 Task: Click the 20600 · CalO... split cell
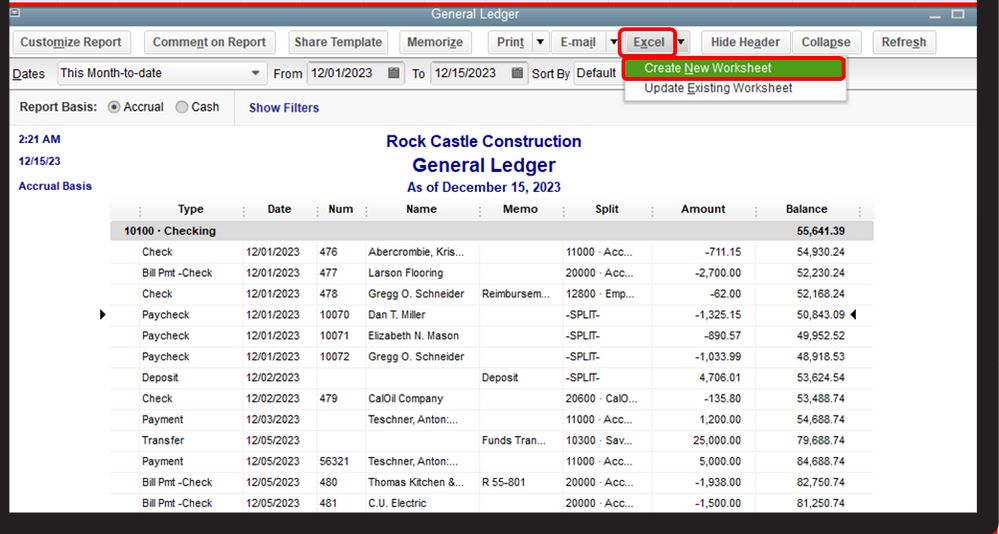[x=601, y=398]
